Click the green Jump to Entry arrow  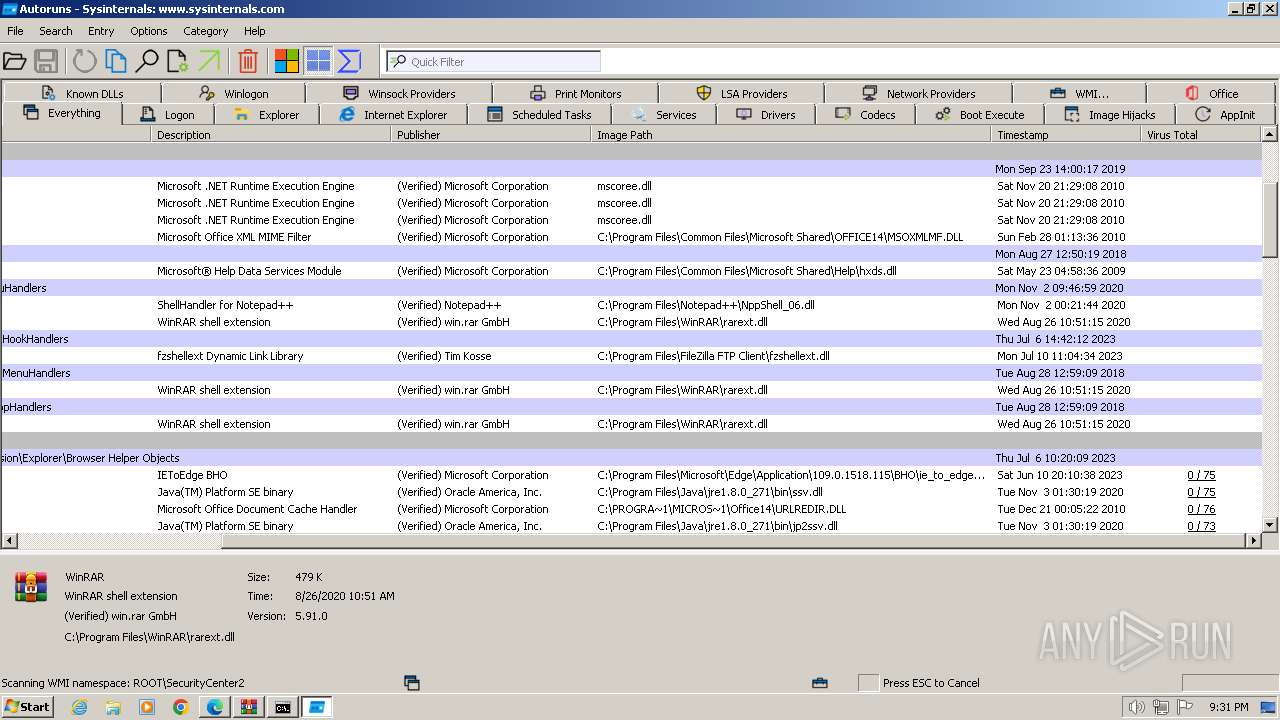coord(209,61)
